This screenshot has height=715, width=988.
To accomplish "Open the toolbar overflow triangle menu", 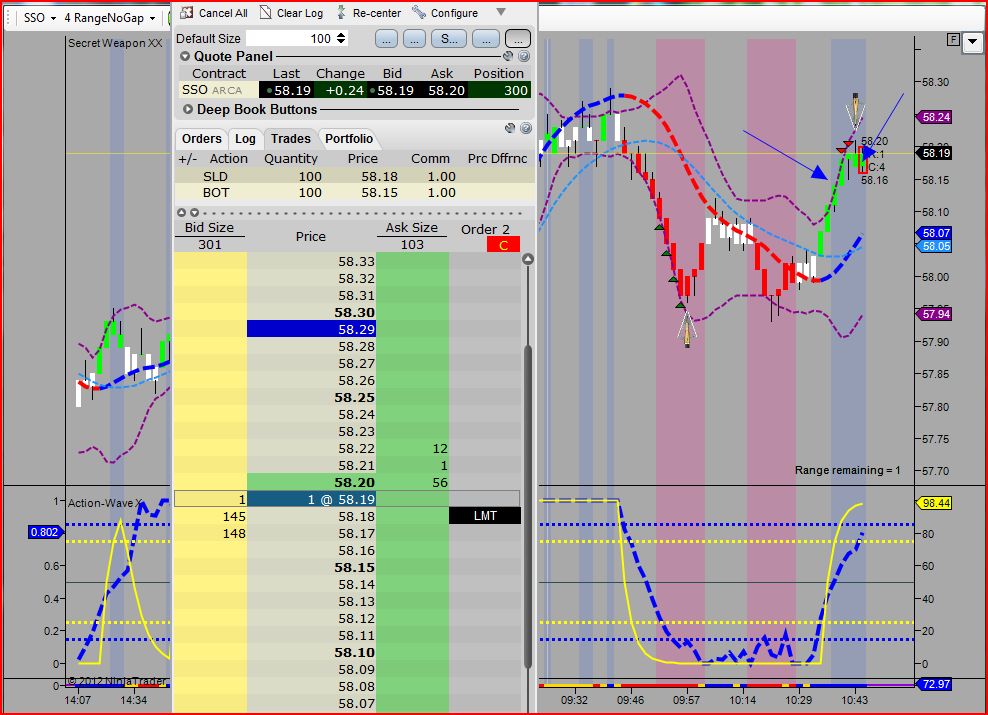I will tap(501, 12).
